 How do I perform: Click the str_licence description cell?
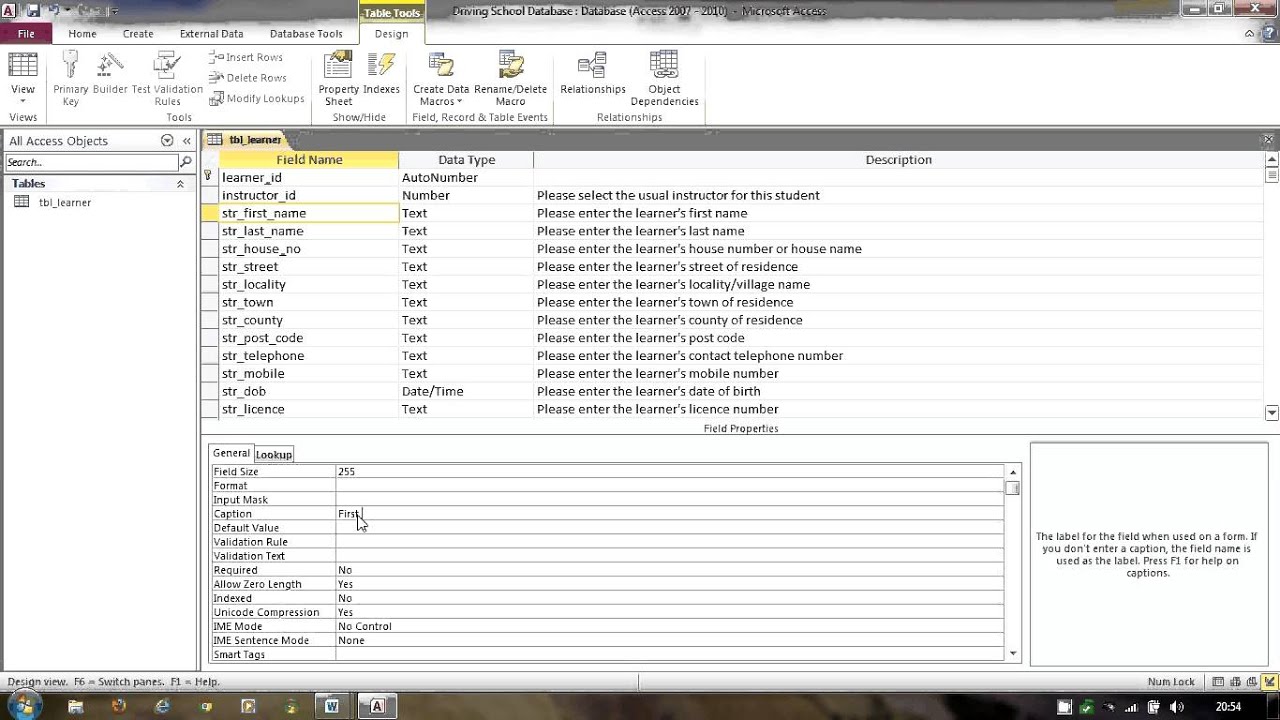coord(898,409)
